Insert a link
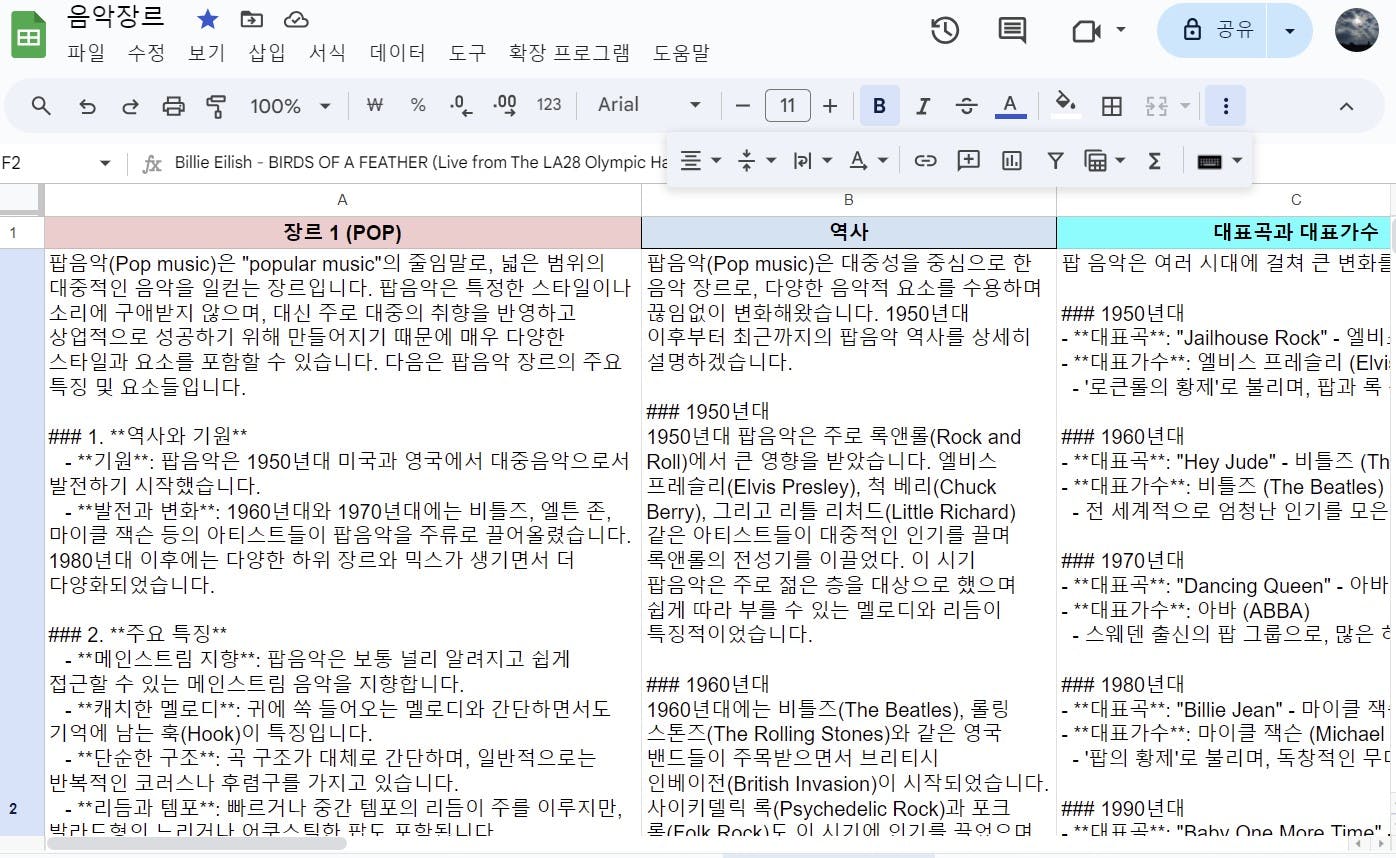This screenshot has width=1396, height=858. click(926, 160)
